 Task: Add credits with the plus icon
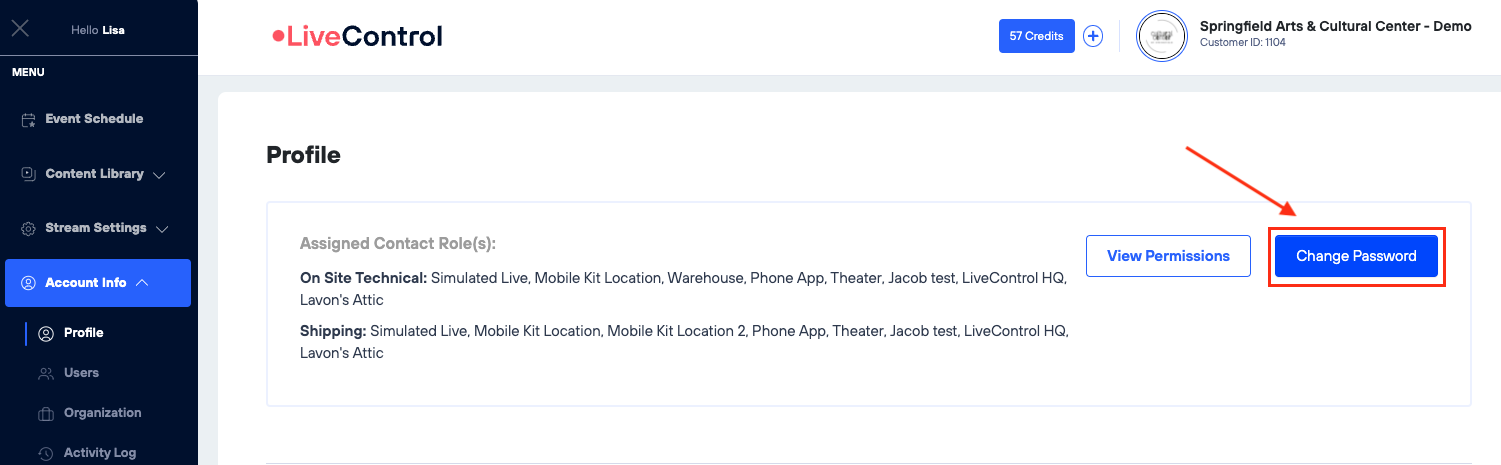1093,36
